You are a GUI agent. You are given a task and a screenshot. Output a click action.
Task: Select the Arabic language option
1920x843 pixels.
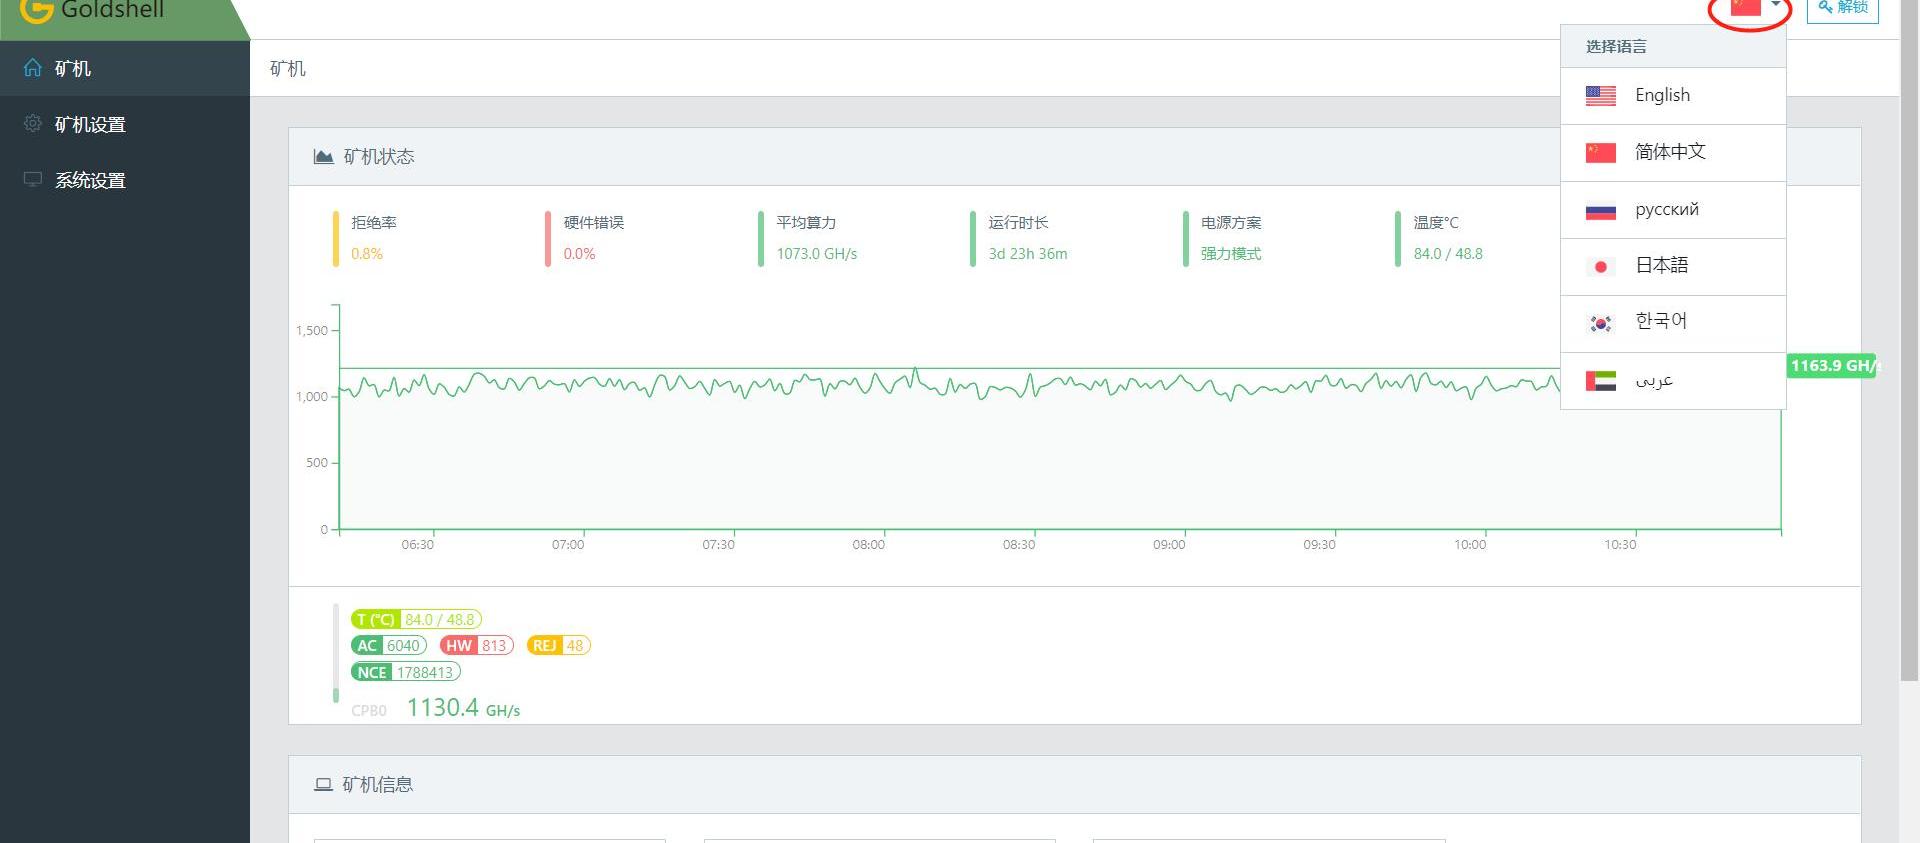tap(1654, 381)
